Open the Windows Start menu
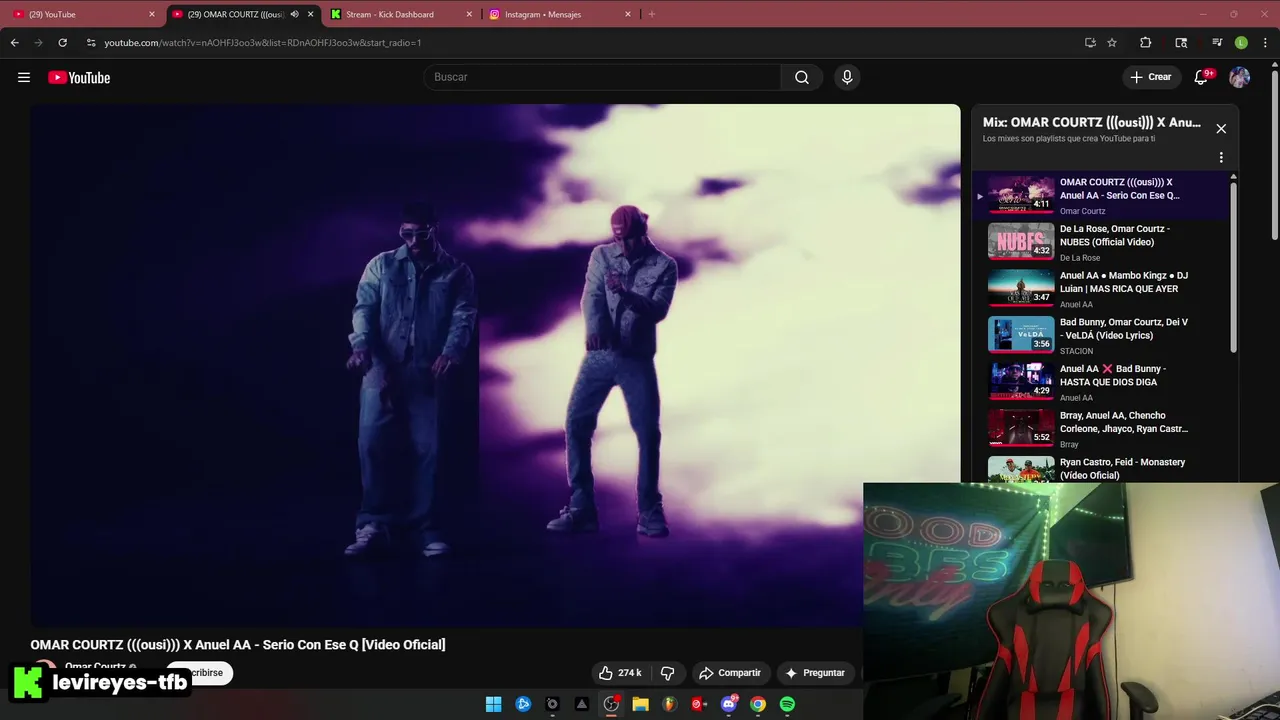 (x=494, y=704)
